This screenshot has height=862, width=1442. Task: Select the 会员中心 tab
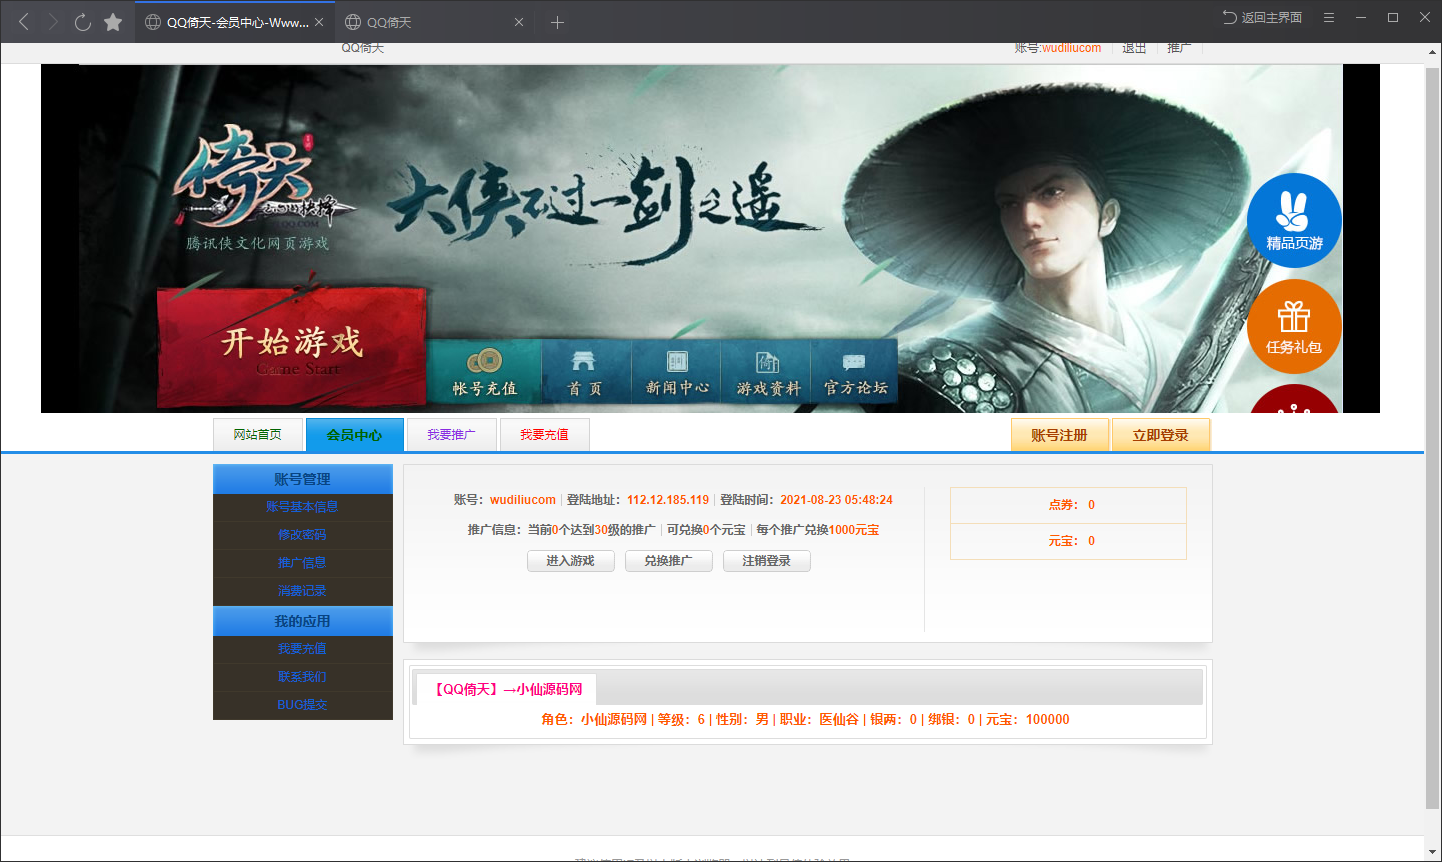(355, 435)
